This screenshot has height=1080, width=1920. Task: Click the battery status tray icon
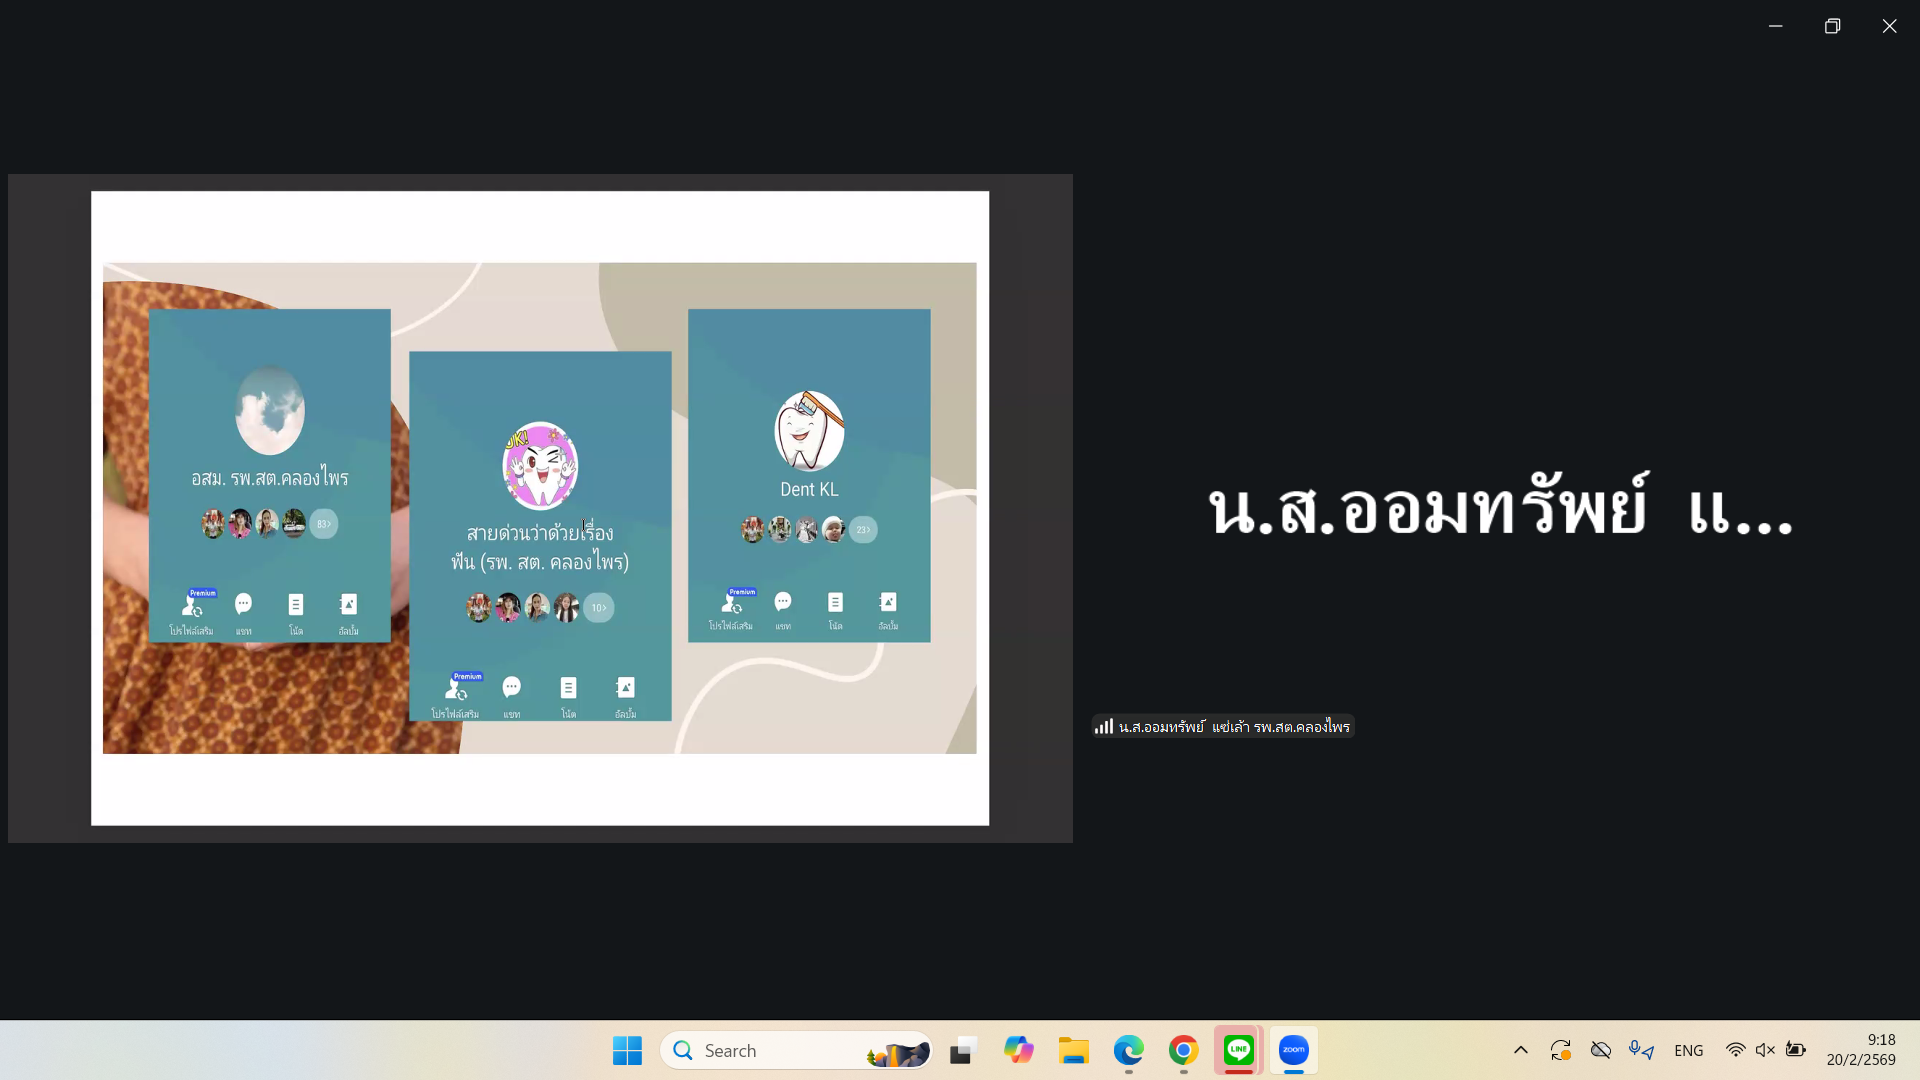tap(1796, 1050)
